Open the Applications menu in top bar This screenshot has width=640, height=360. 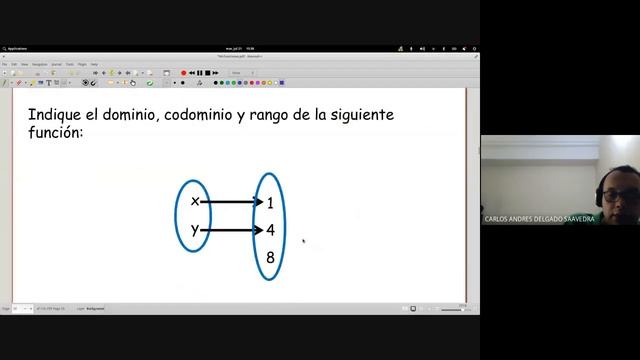[15, 49]
